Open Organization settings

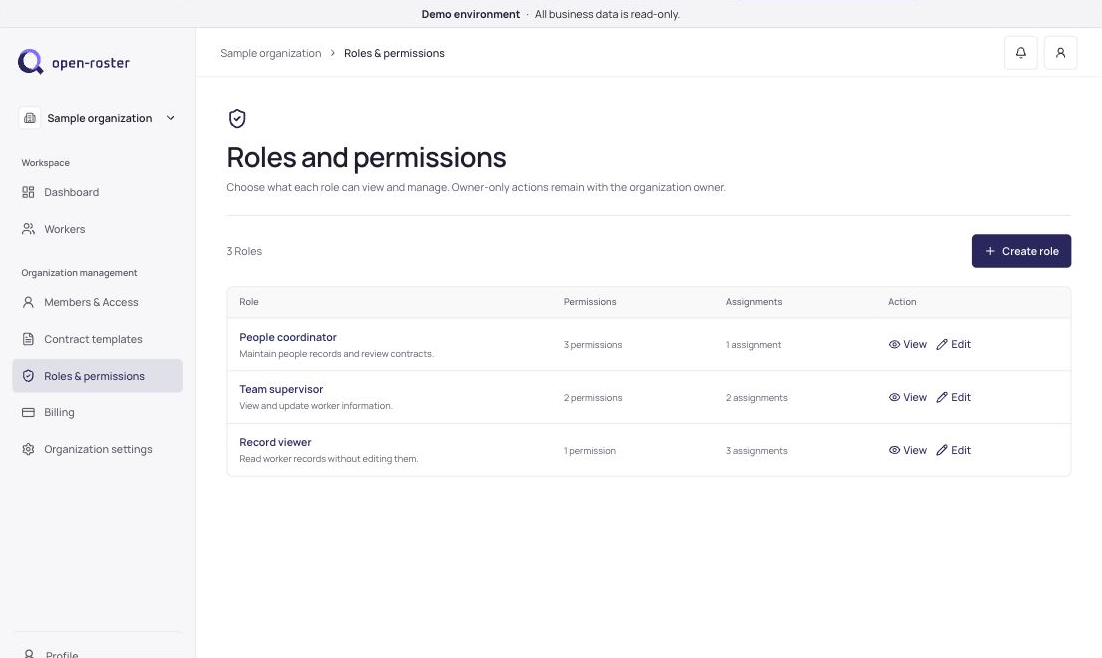tap(98, 449)
